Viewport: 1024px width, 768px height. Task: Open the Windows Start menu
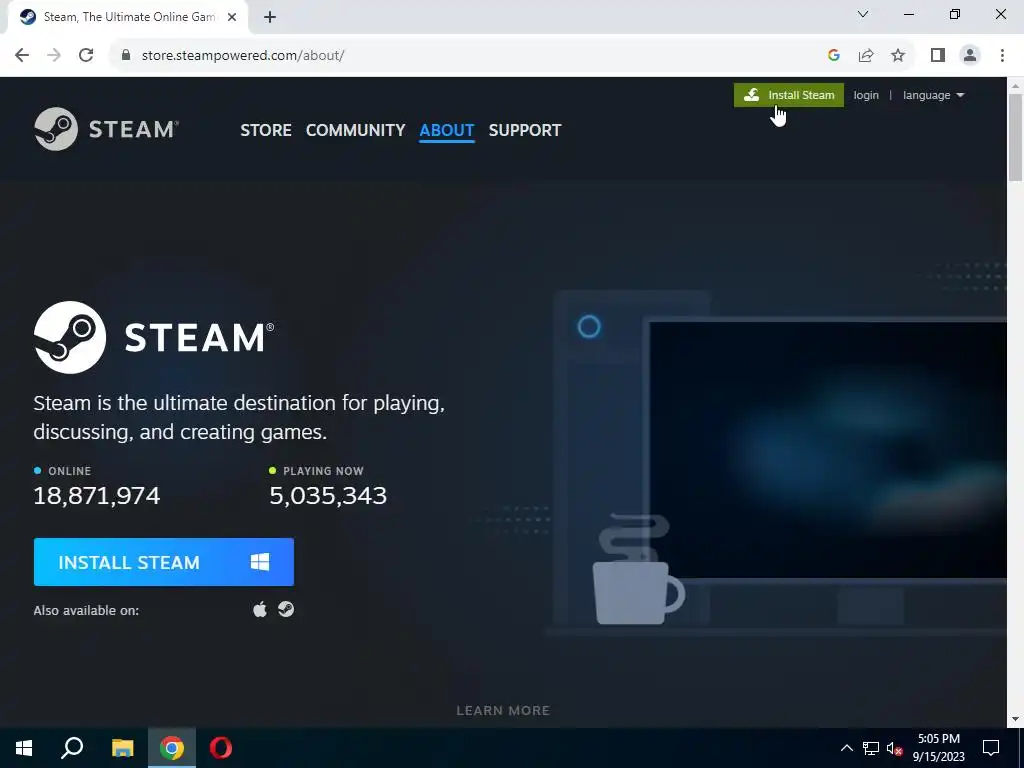coord(24,748)
